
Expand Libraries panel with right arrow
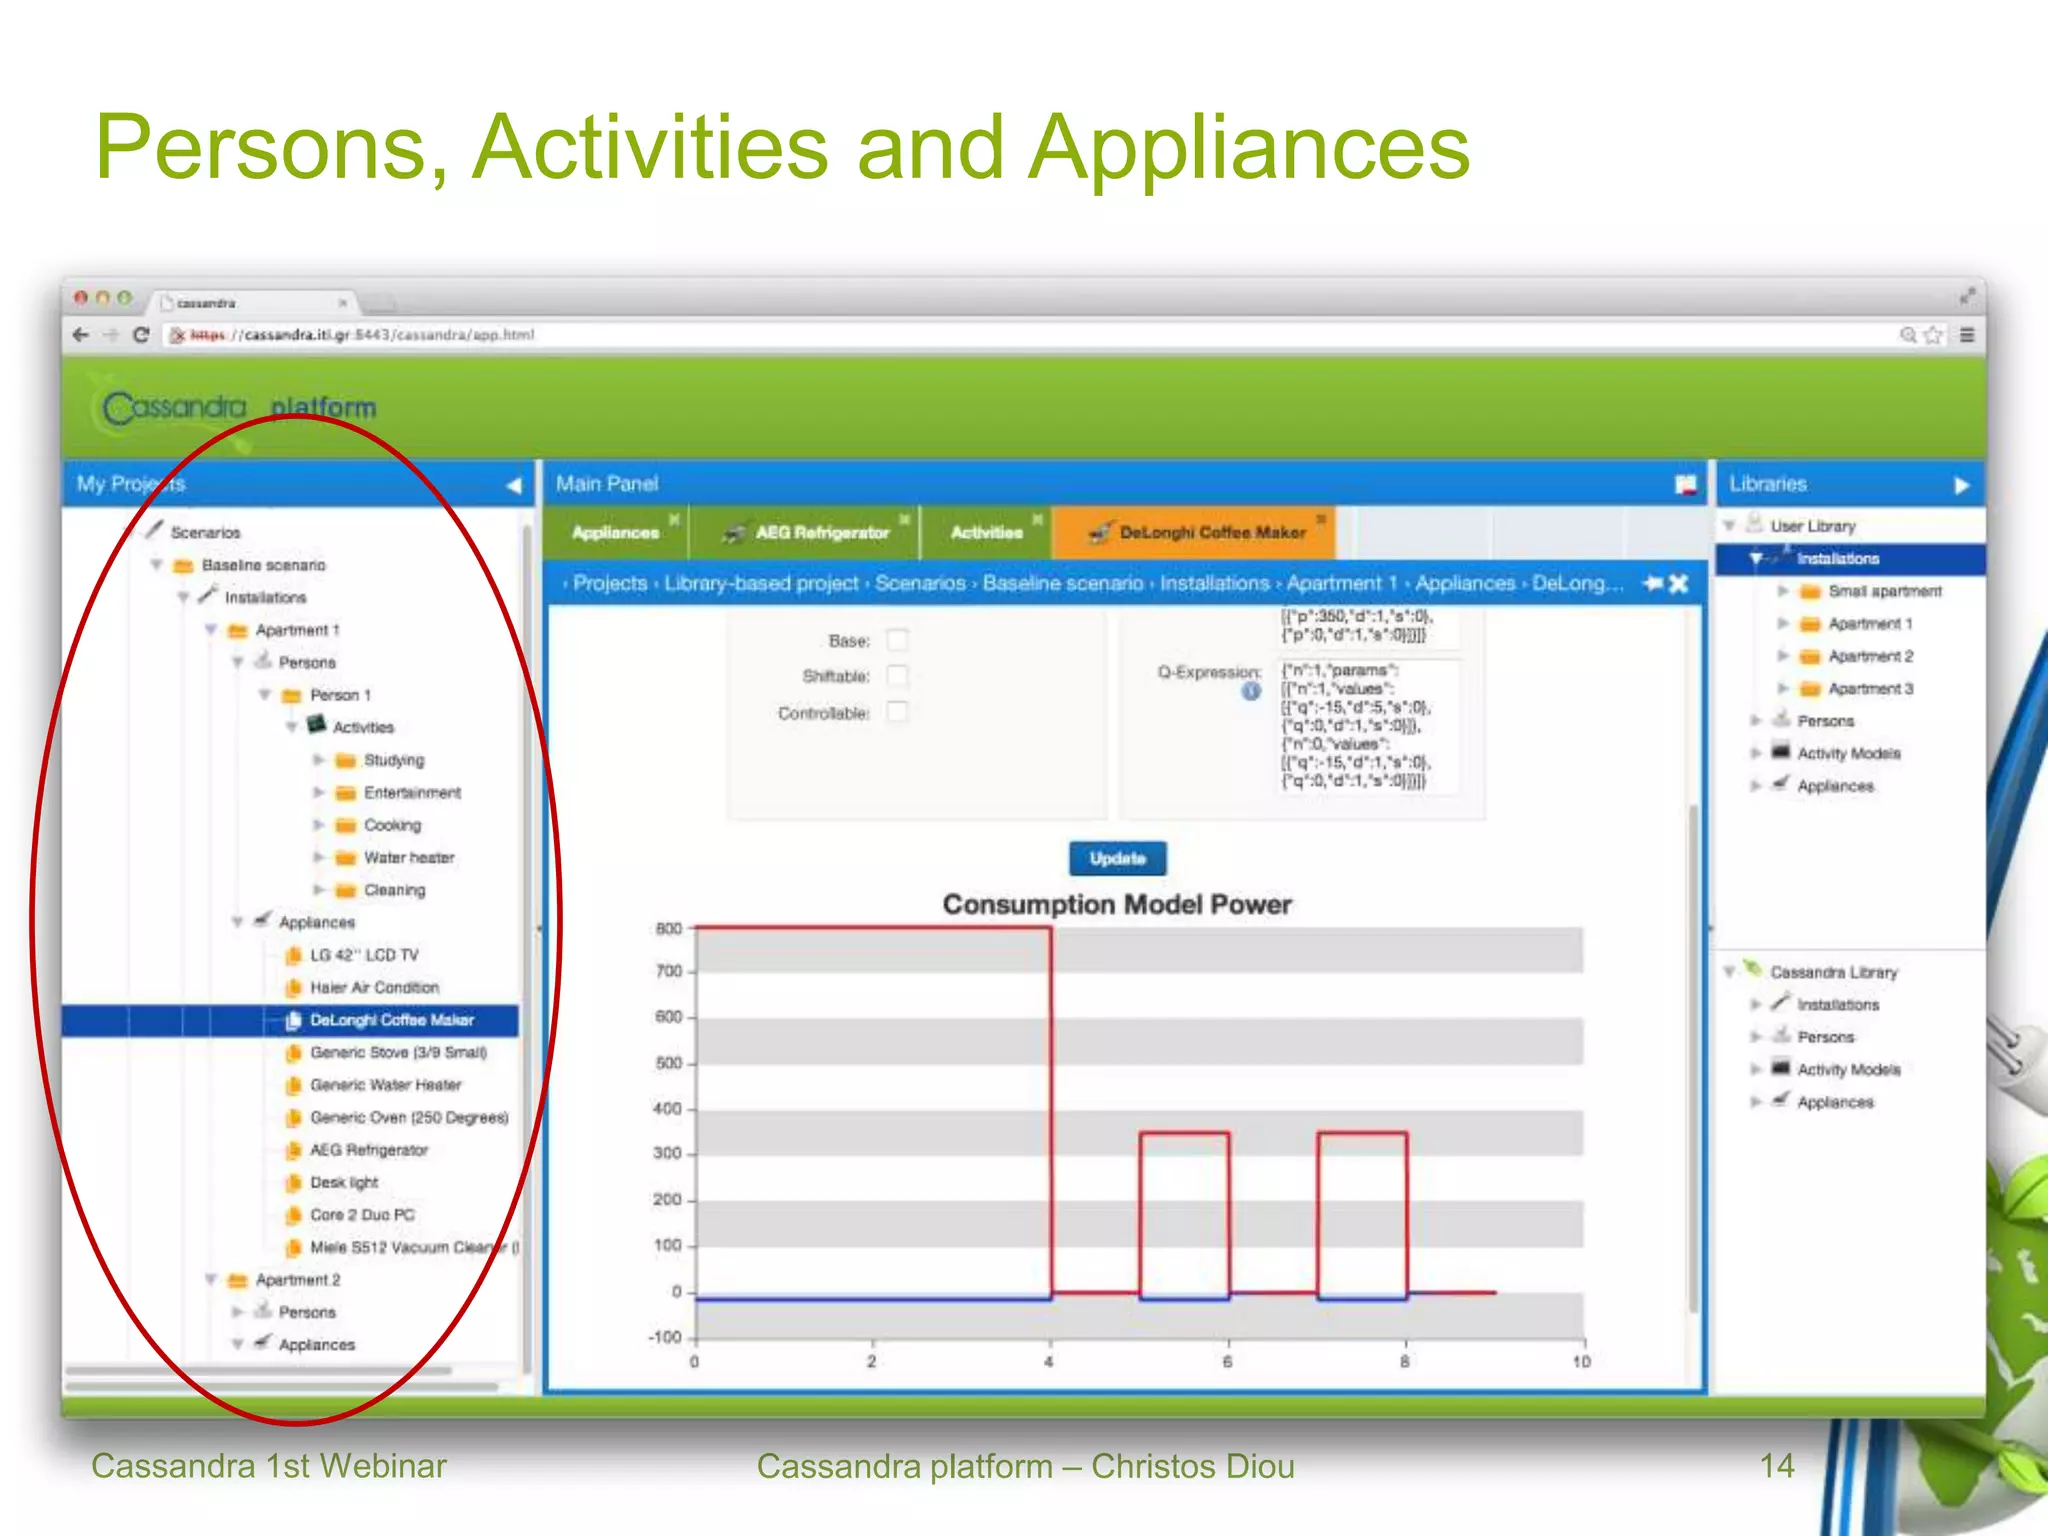1961,485
